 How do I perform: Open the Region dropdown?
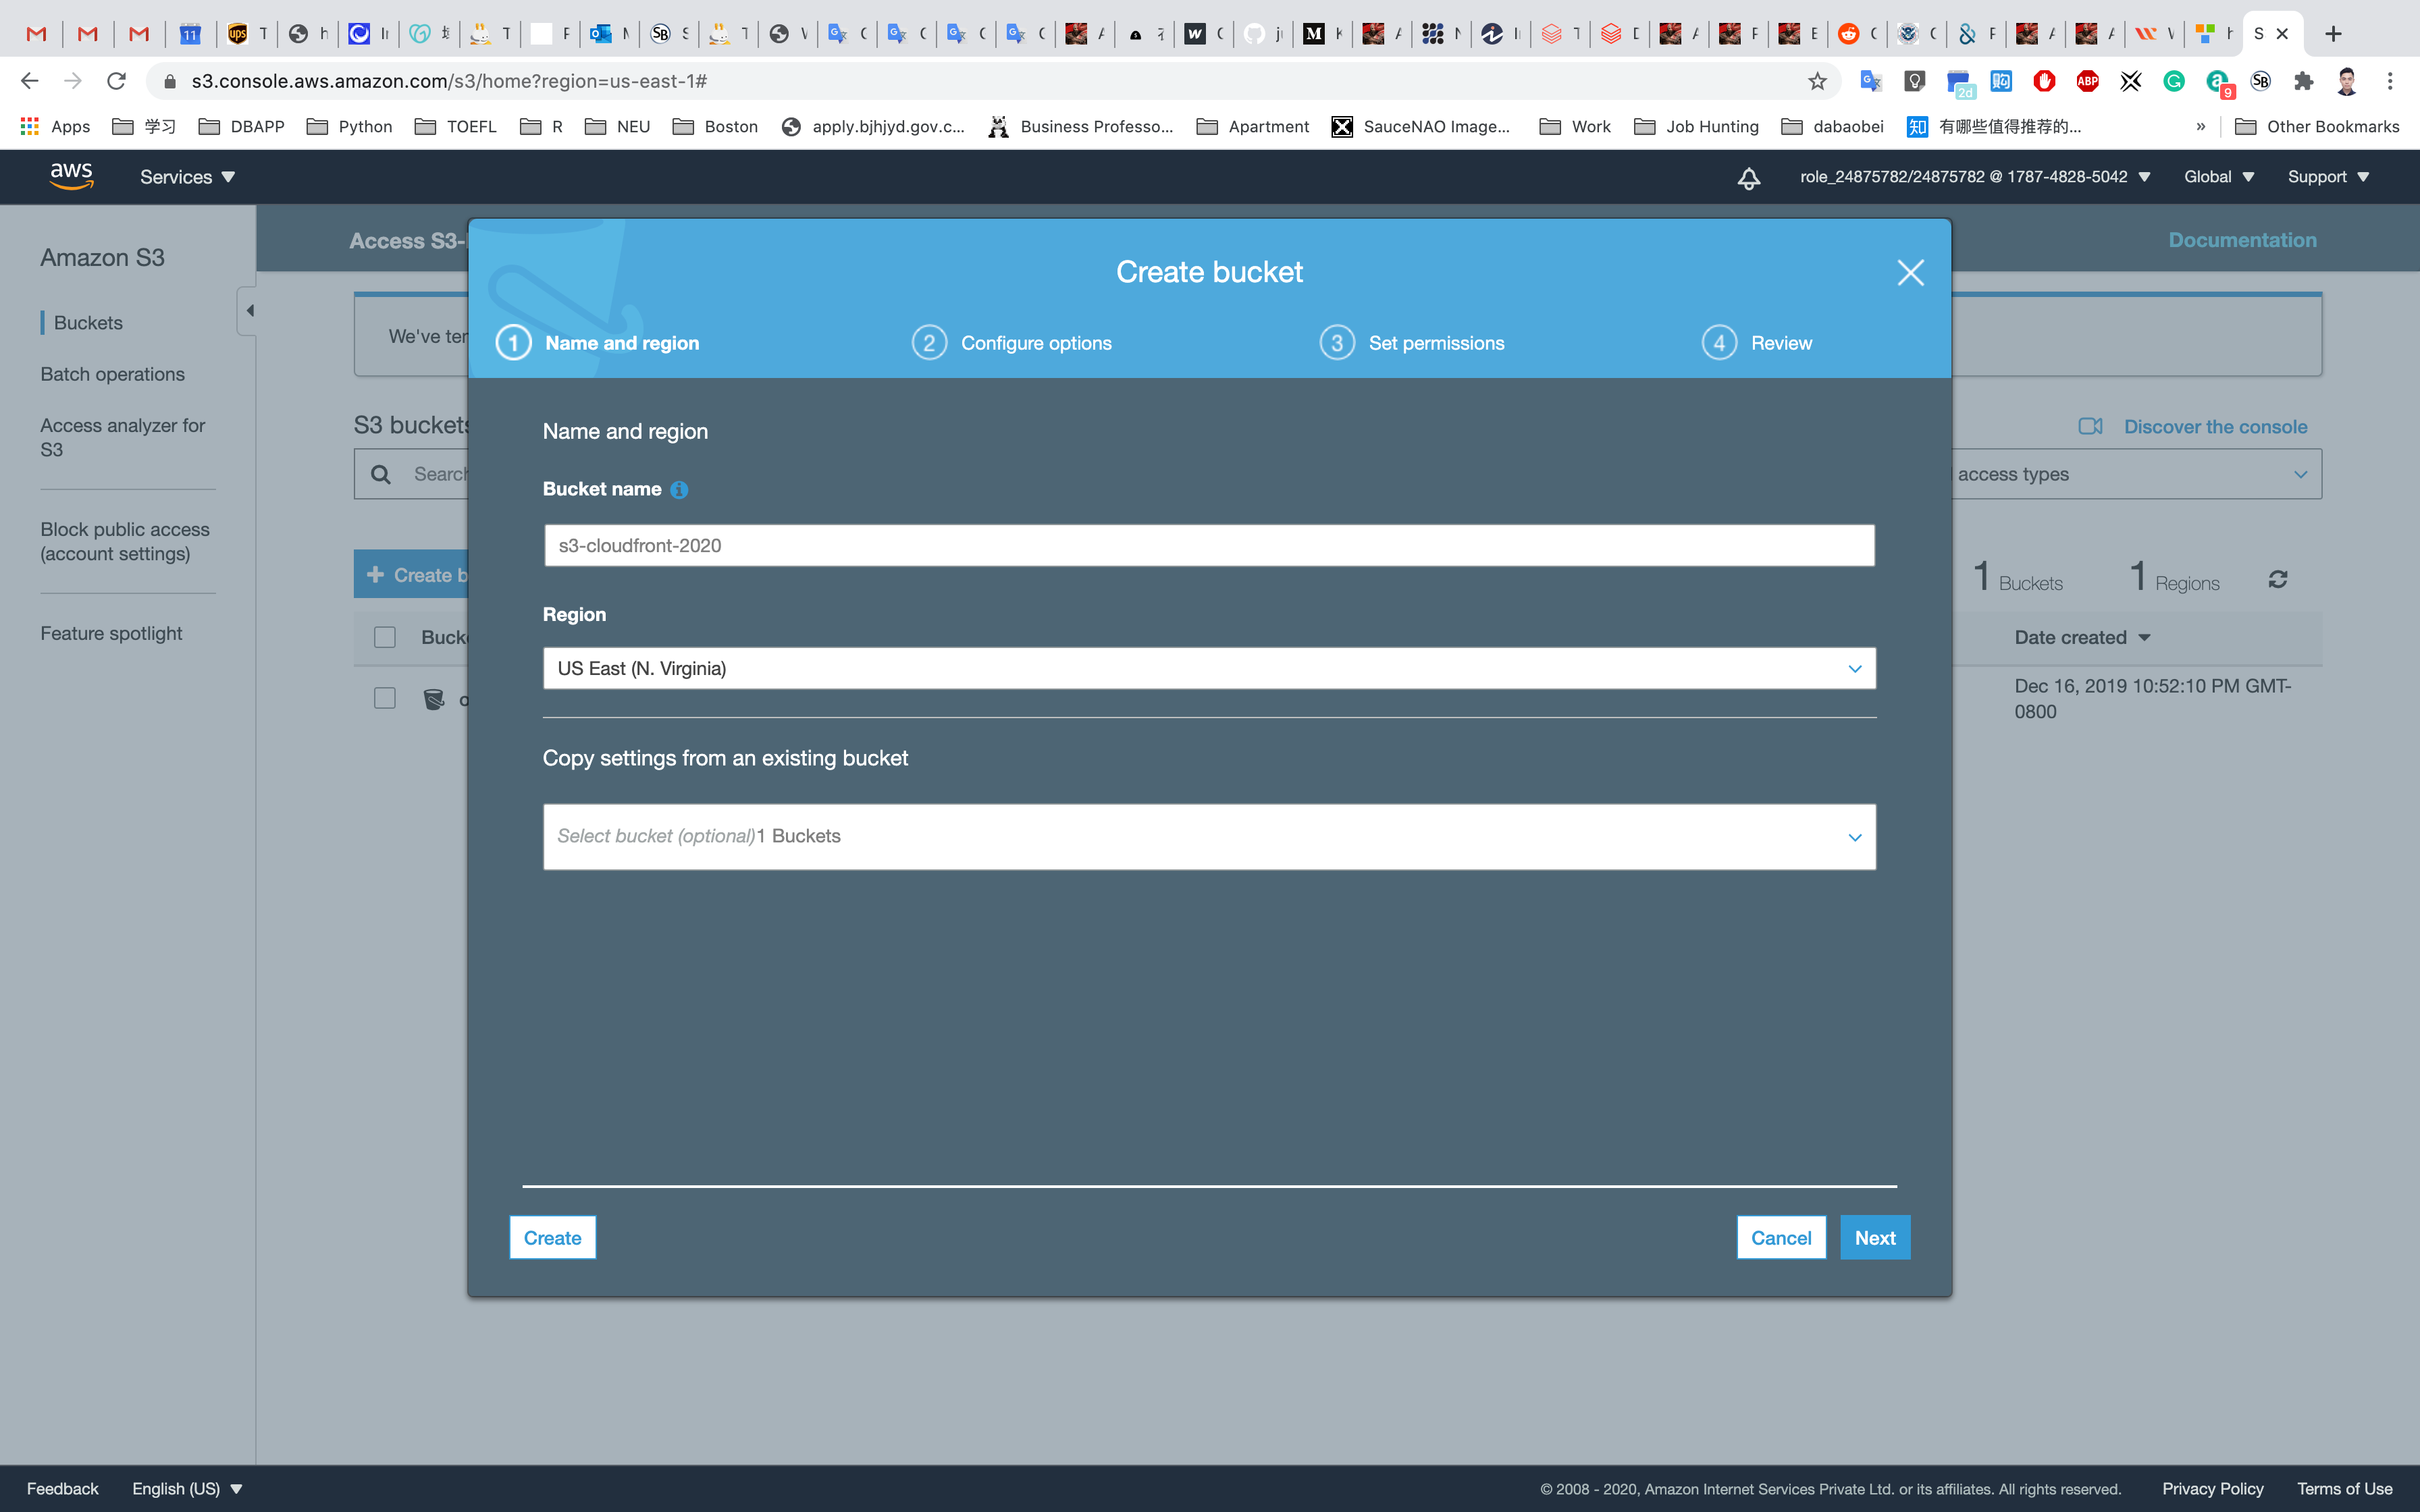pos(1208,668)
